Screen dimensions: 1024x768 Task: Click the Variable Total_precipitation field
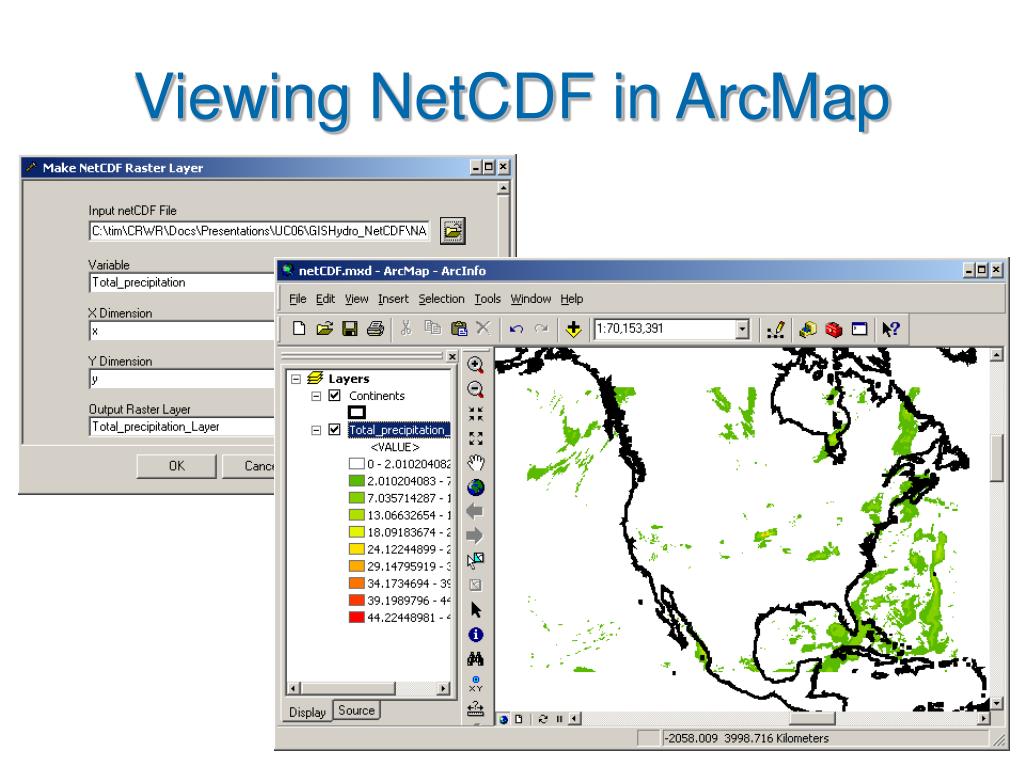182,283
